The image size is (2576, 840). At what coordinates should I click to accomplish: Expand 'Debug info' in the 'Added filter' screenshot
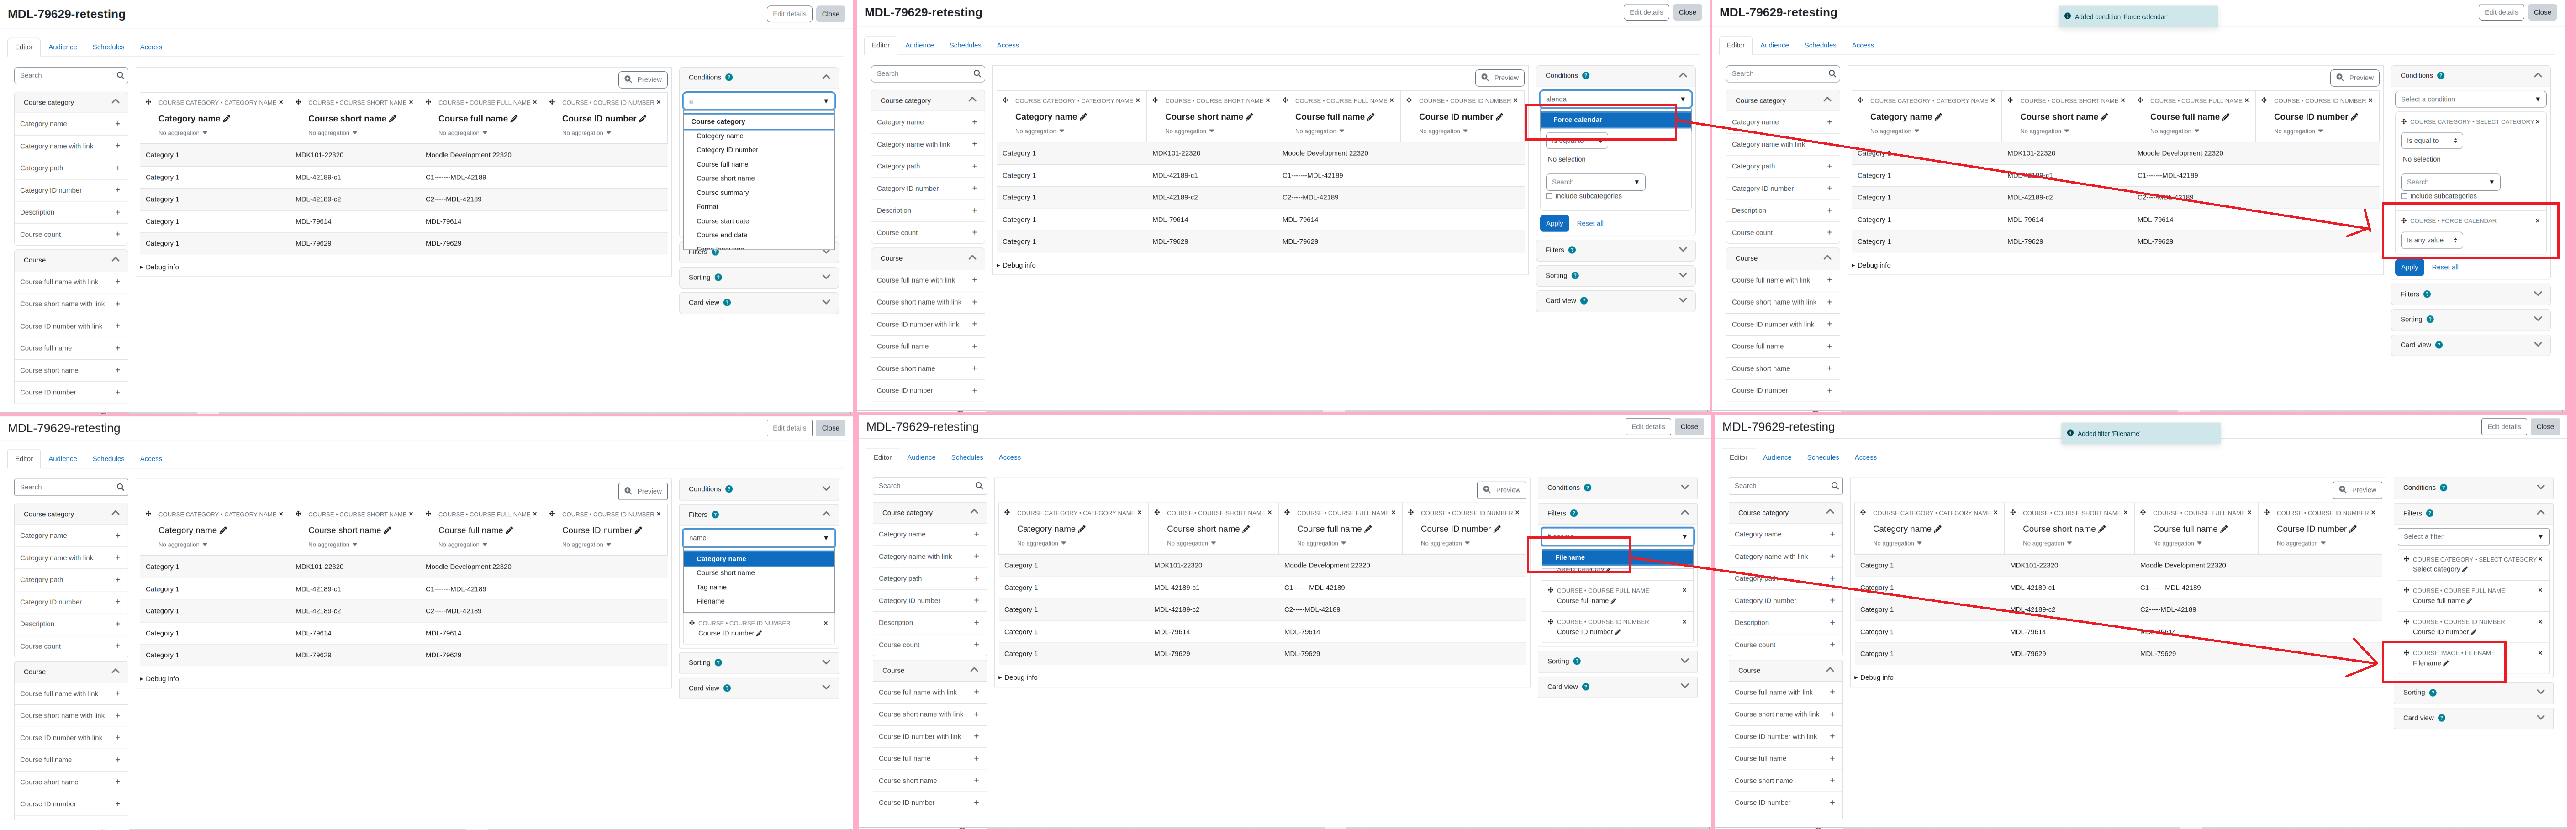1874,677
